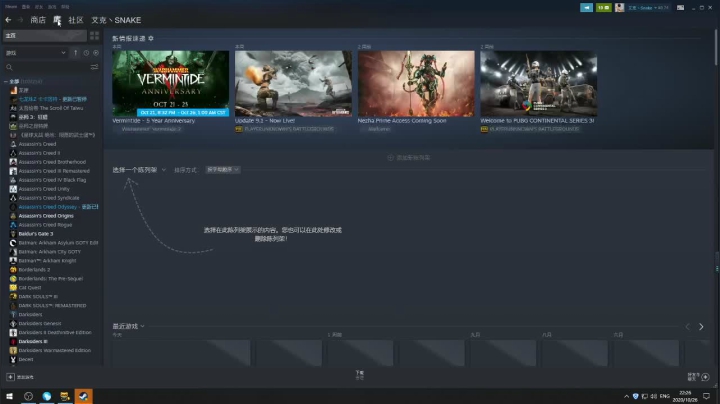720x404 pixels.
Task: Go back with the left arrow button
Action: (x=8, y=20)
